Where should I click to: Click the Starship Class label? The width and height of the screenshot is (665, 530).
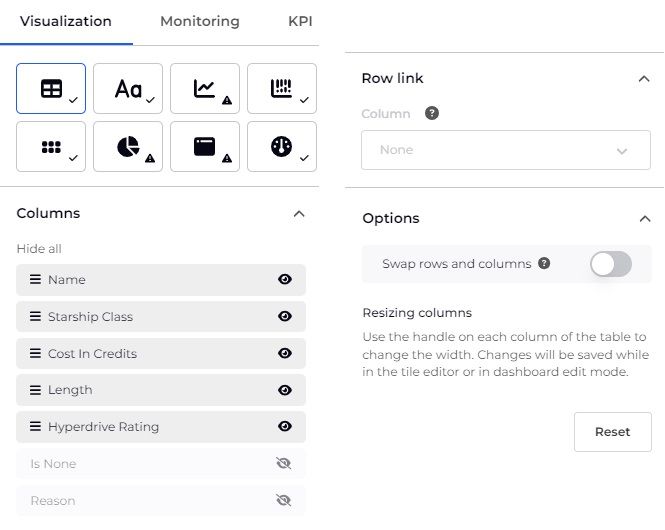[90, 317]
